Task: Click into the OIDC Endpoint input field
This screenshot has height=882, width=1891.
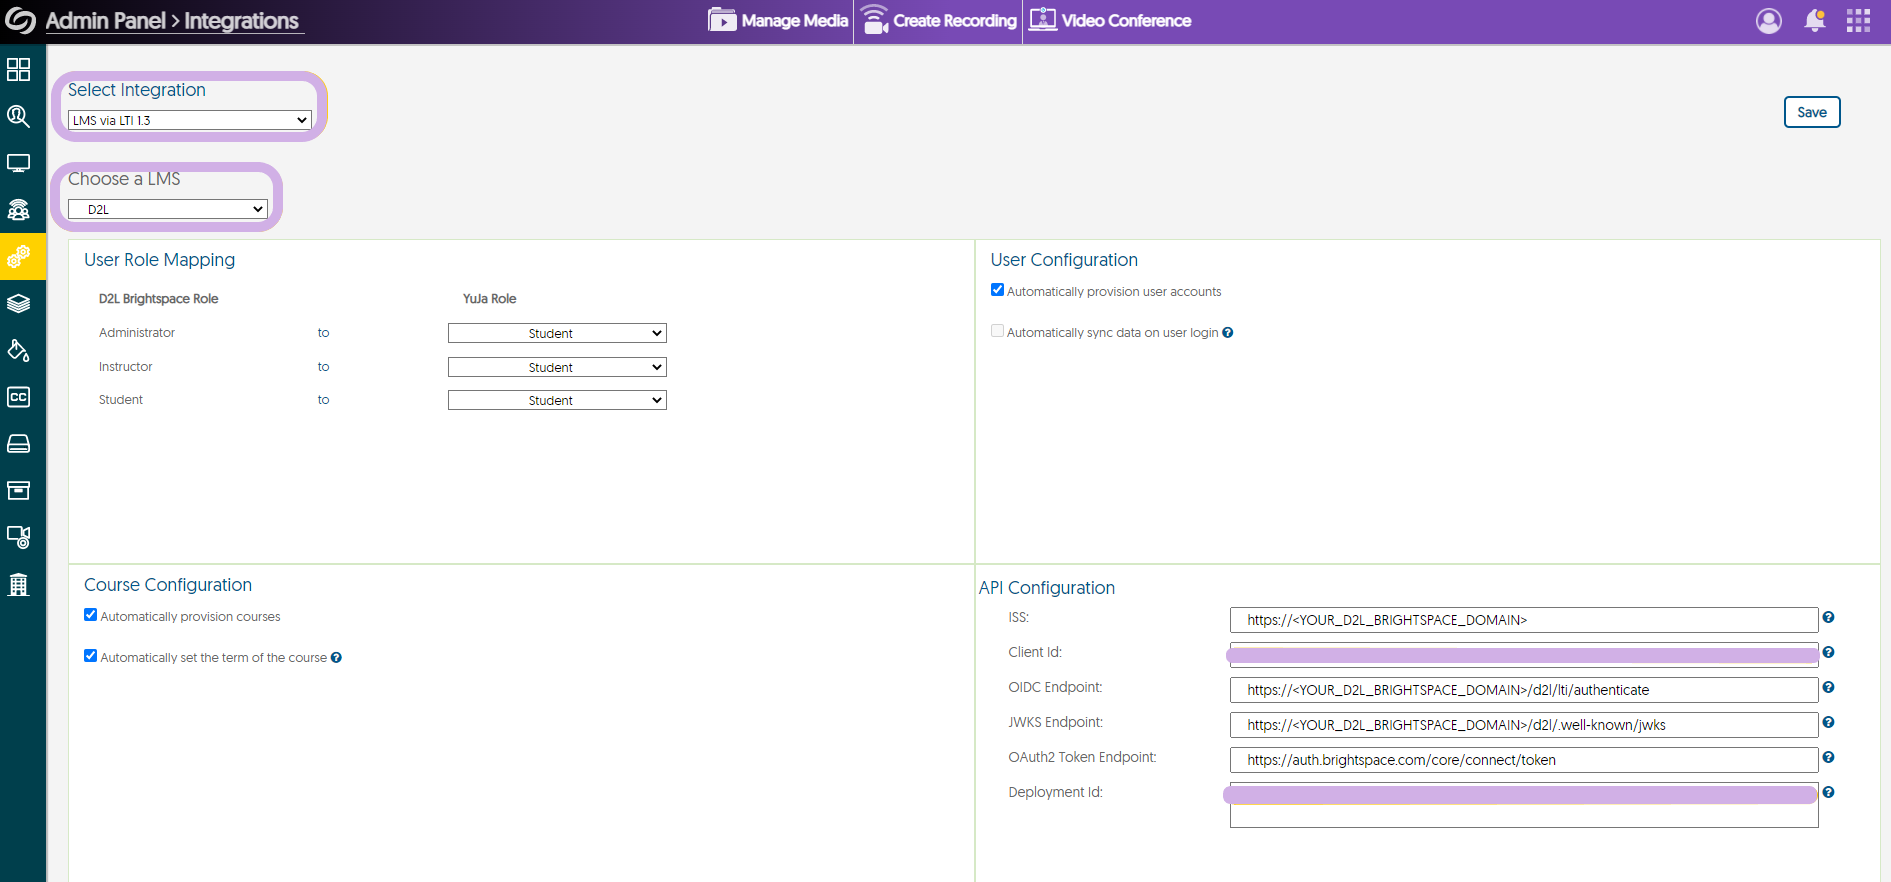Action: (1524, 690)
